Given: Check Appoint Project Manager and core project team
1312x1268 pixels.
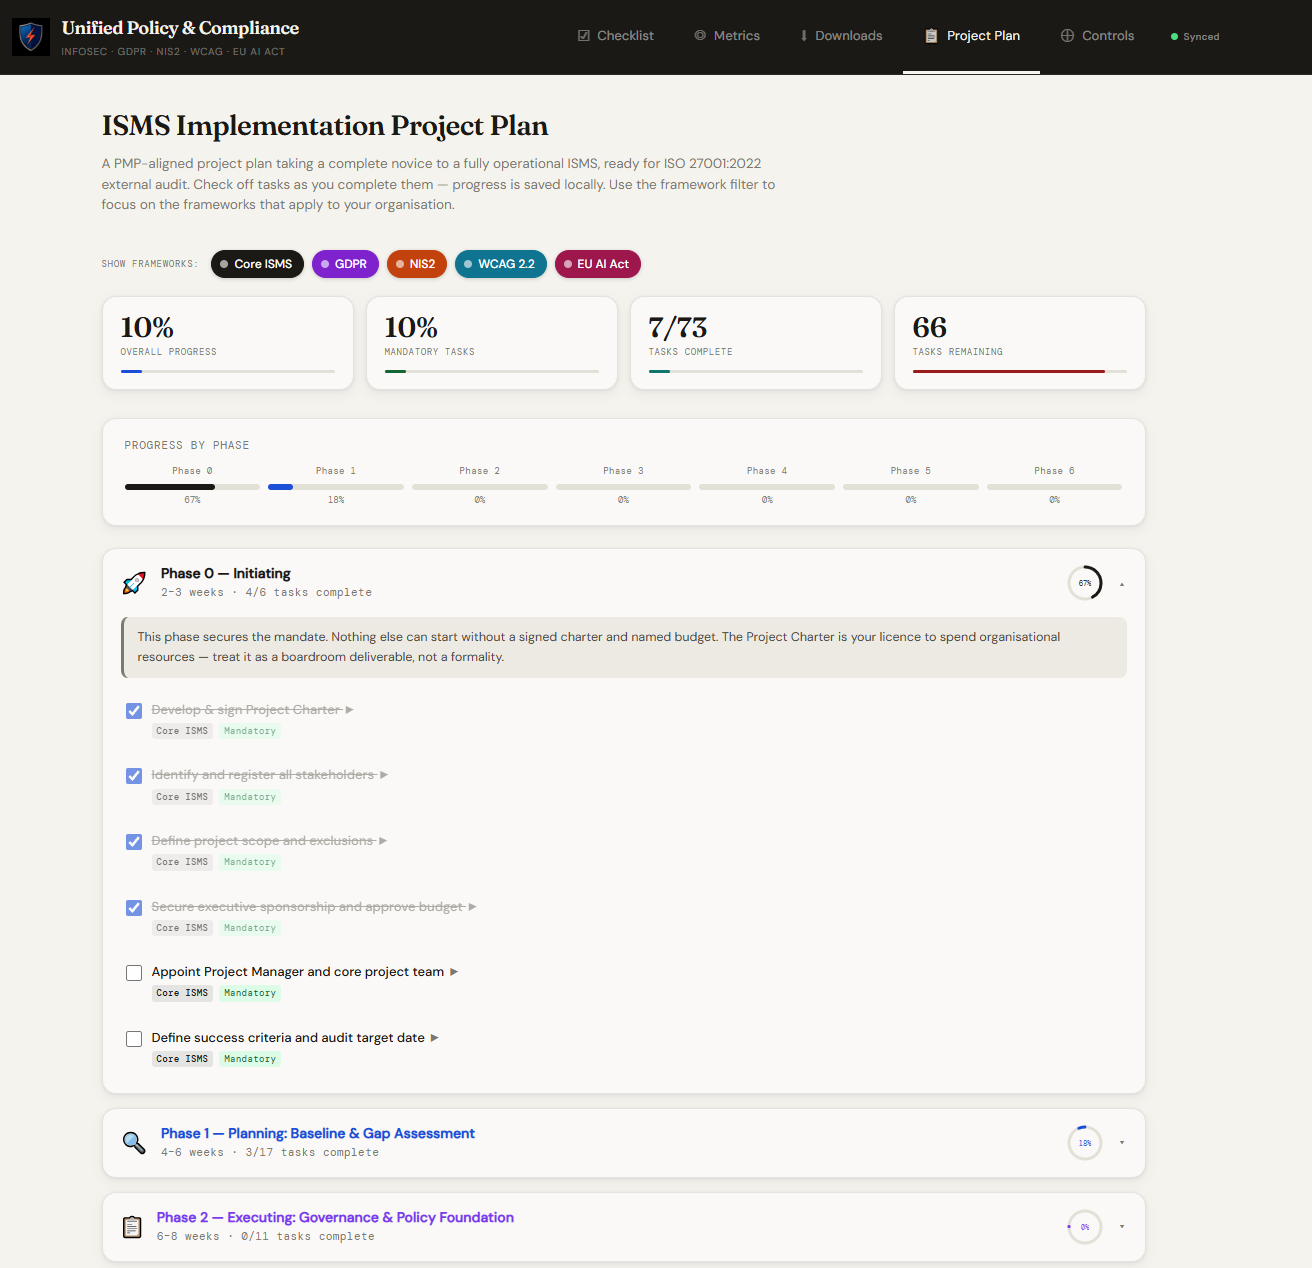Looking at the screenshot, I should 134,973.
